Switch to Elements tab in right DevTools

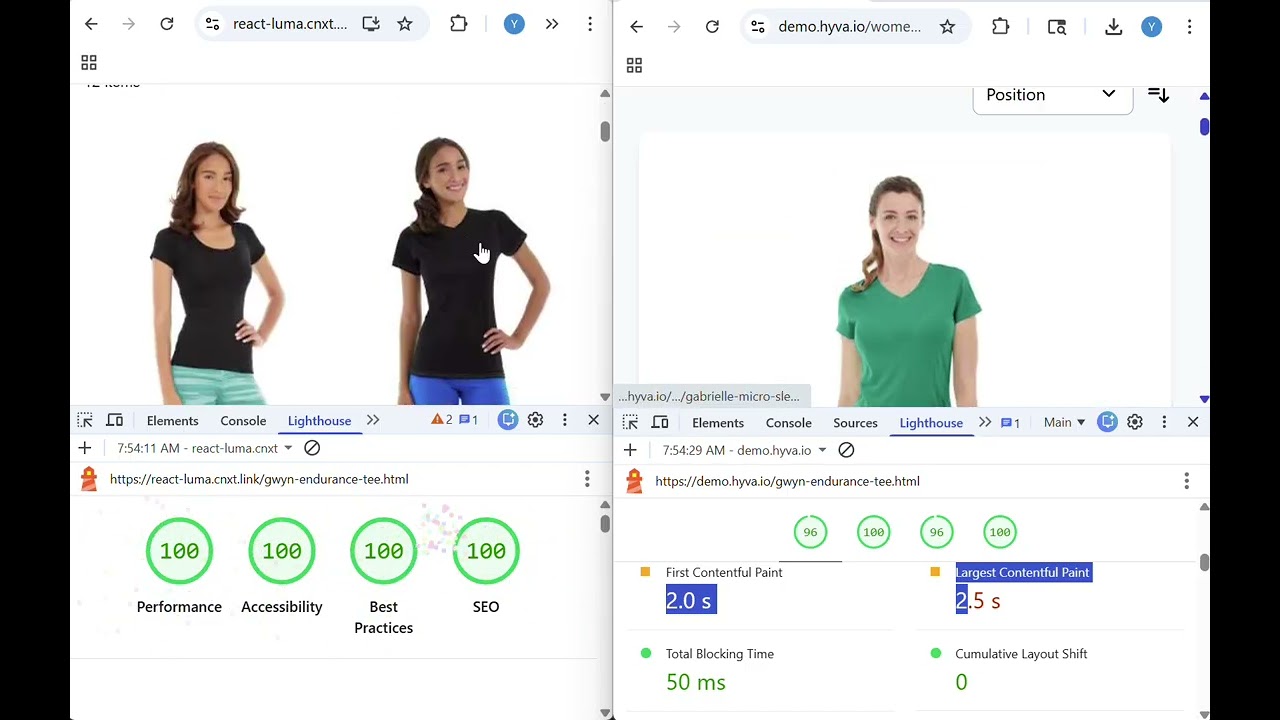[718, 423]
